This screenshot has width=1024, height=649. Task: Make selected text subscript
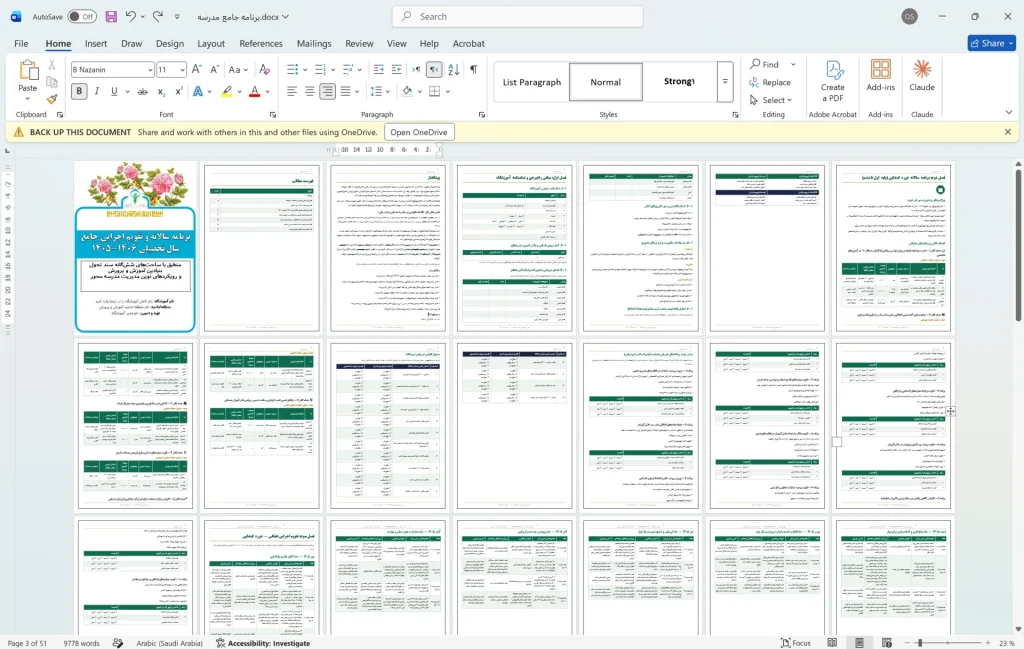click(161, 91)
